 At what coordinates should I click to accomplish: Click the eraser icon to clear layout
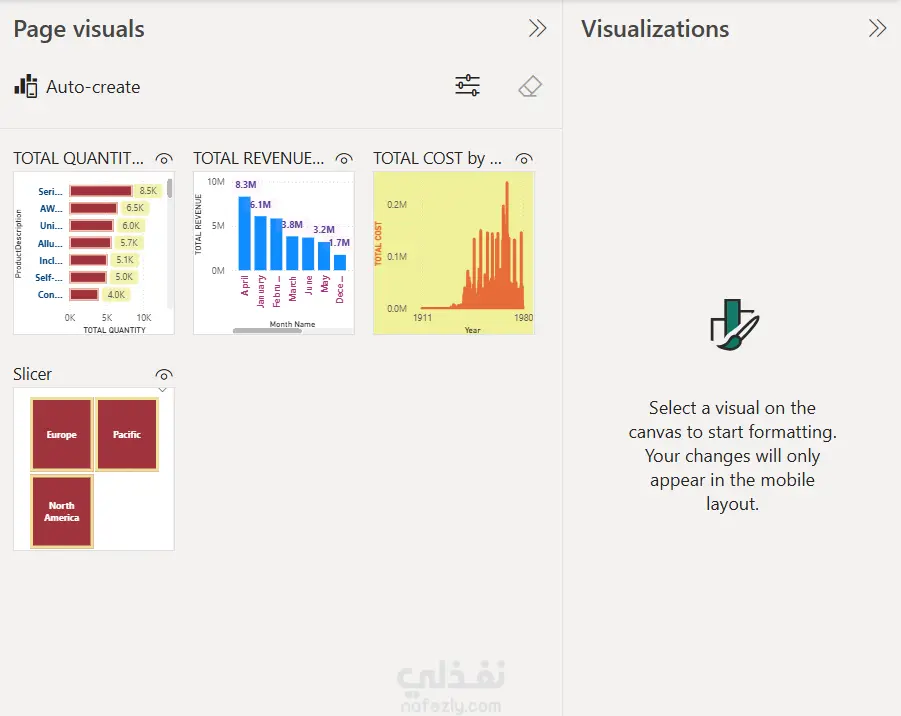pyautogui.click(x=530, y=87)
